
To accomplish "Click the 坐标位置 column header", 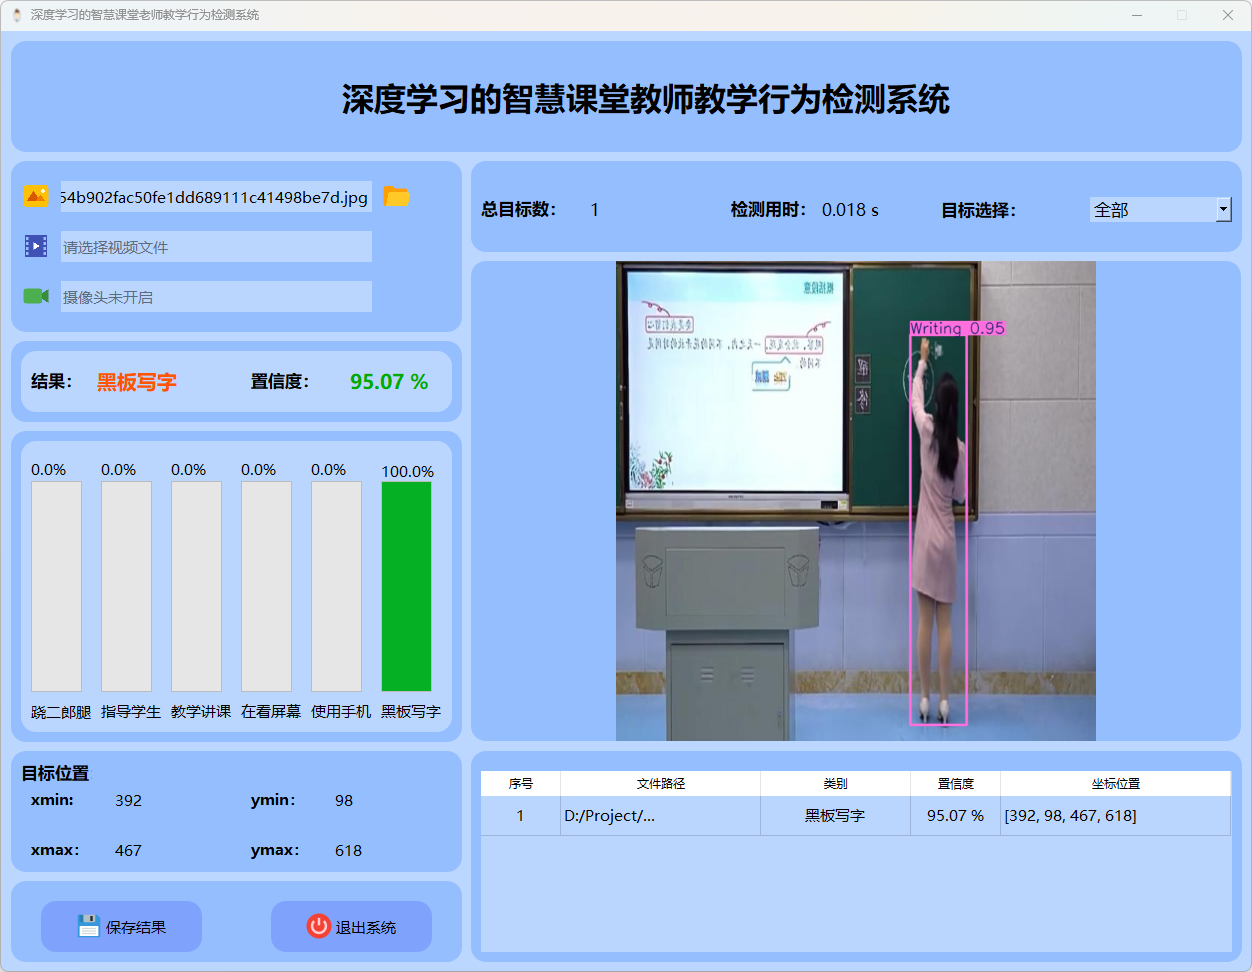I will point(1115,784).
